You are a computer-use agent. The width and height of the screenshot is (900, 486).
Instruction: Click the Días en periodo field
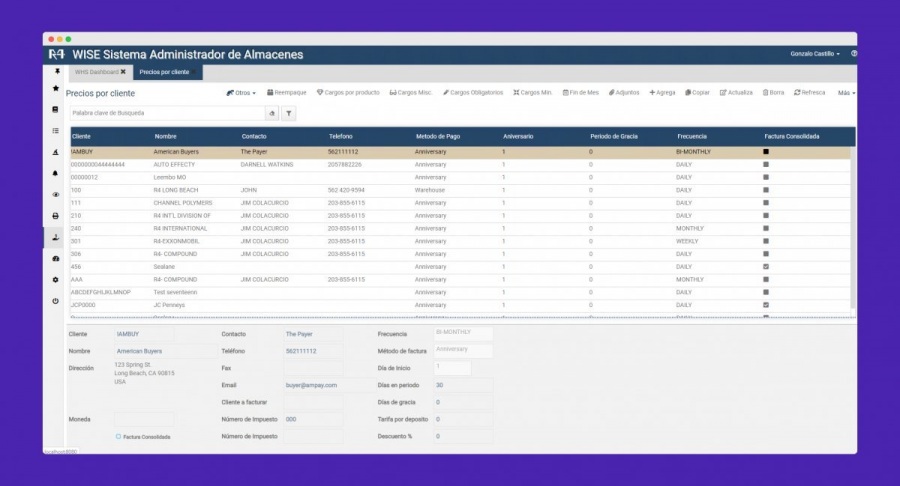click(x=463, y=385)
